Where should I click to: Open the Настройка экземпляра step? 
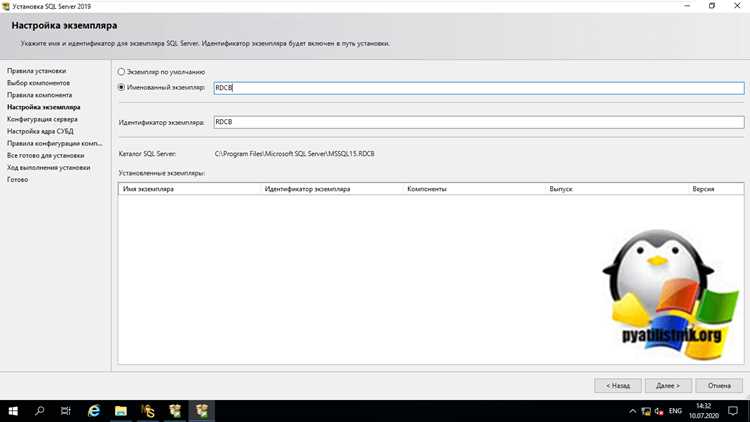(x=44, y=107)
